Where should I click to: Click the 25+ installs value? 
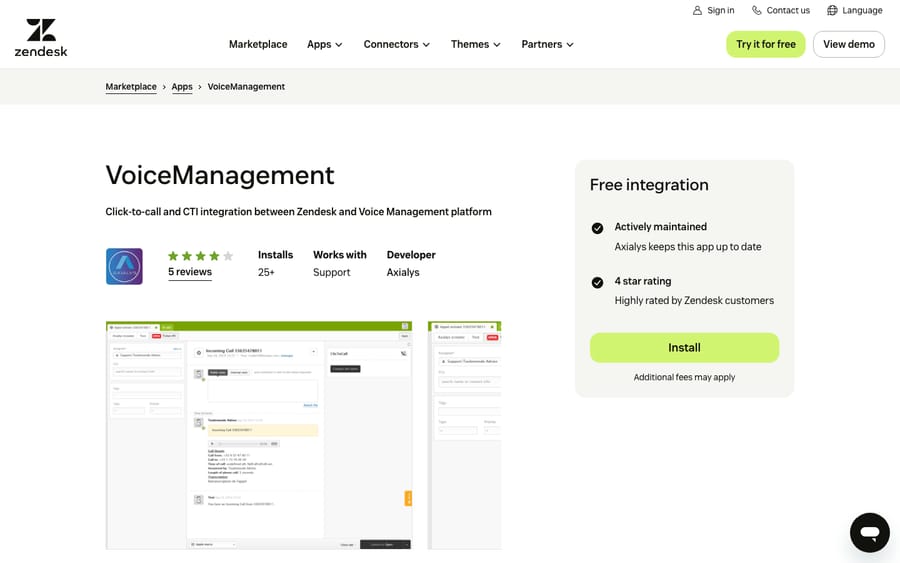click(266, 272)
